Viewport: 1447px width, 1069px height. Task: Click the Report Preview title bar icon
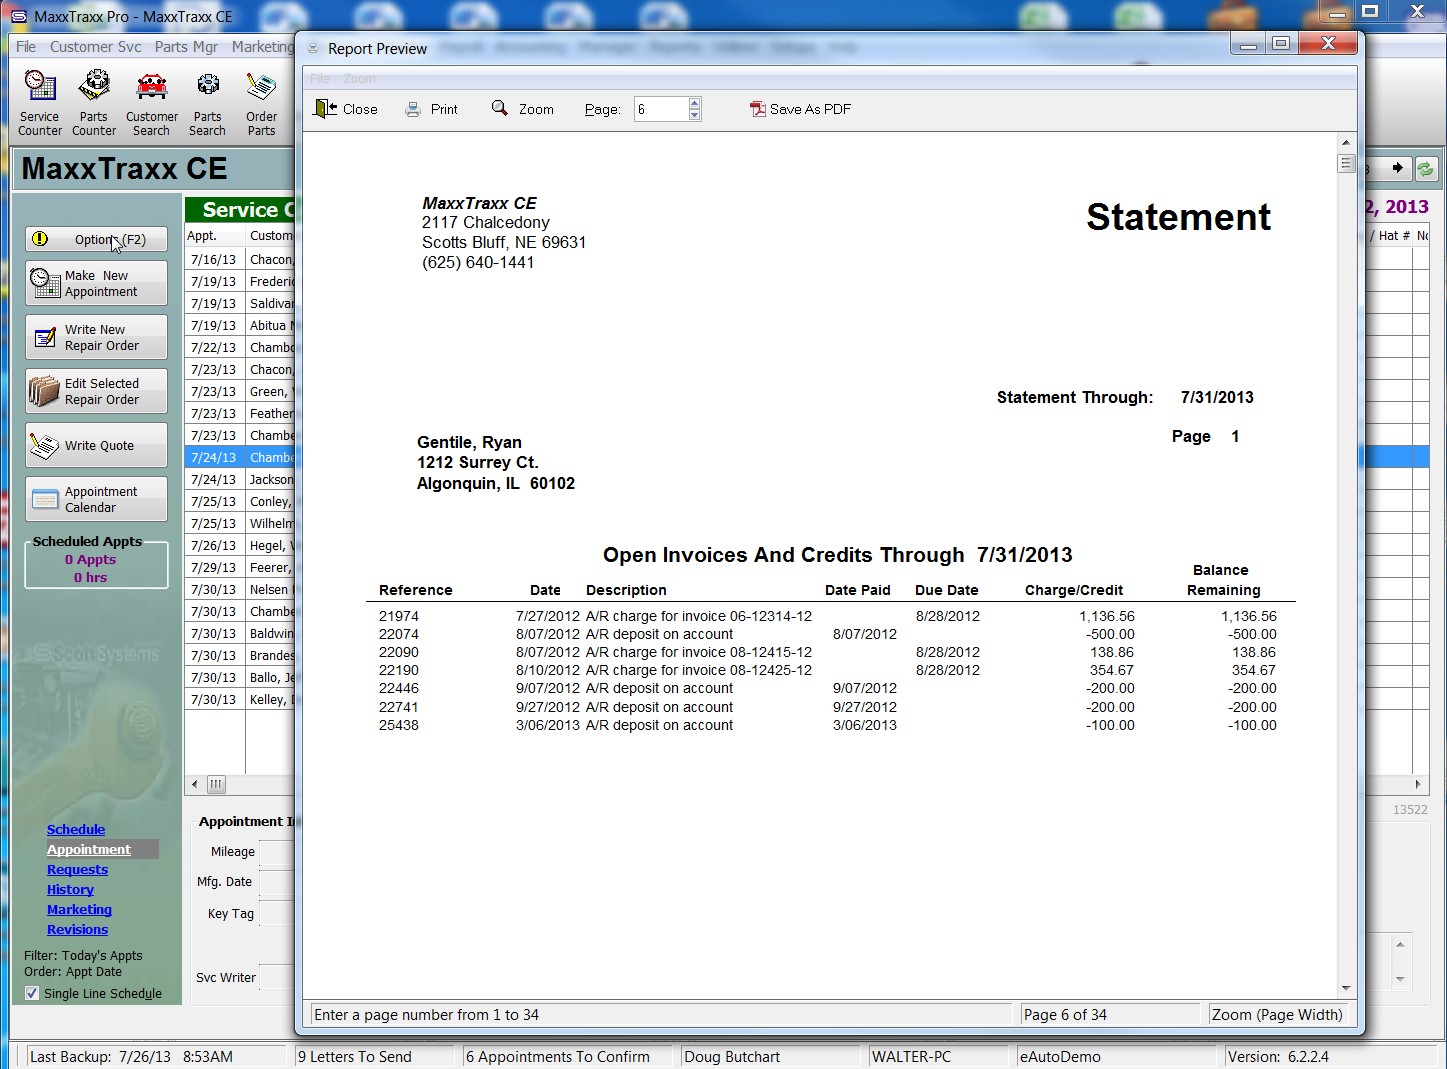pyautogui.click(x=313, y=48)
